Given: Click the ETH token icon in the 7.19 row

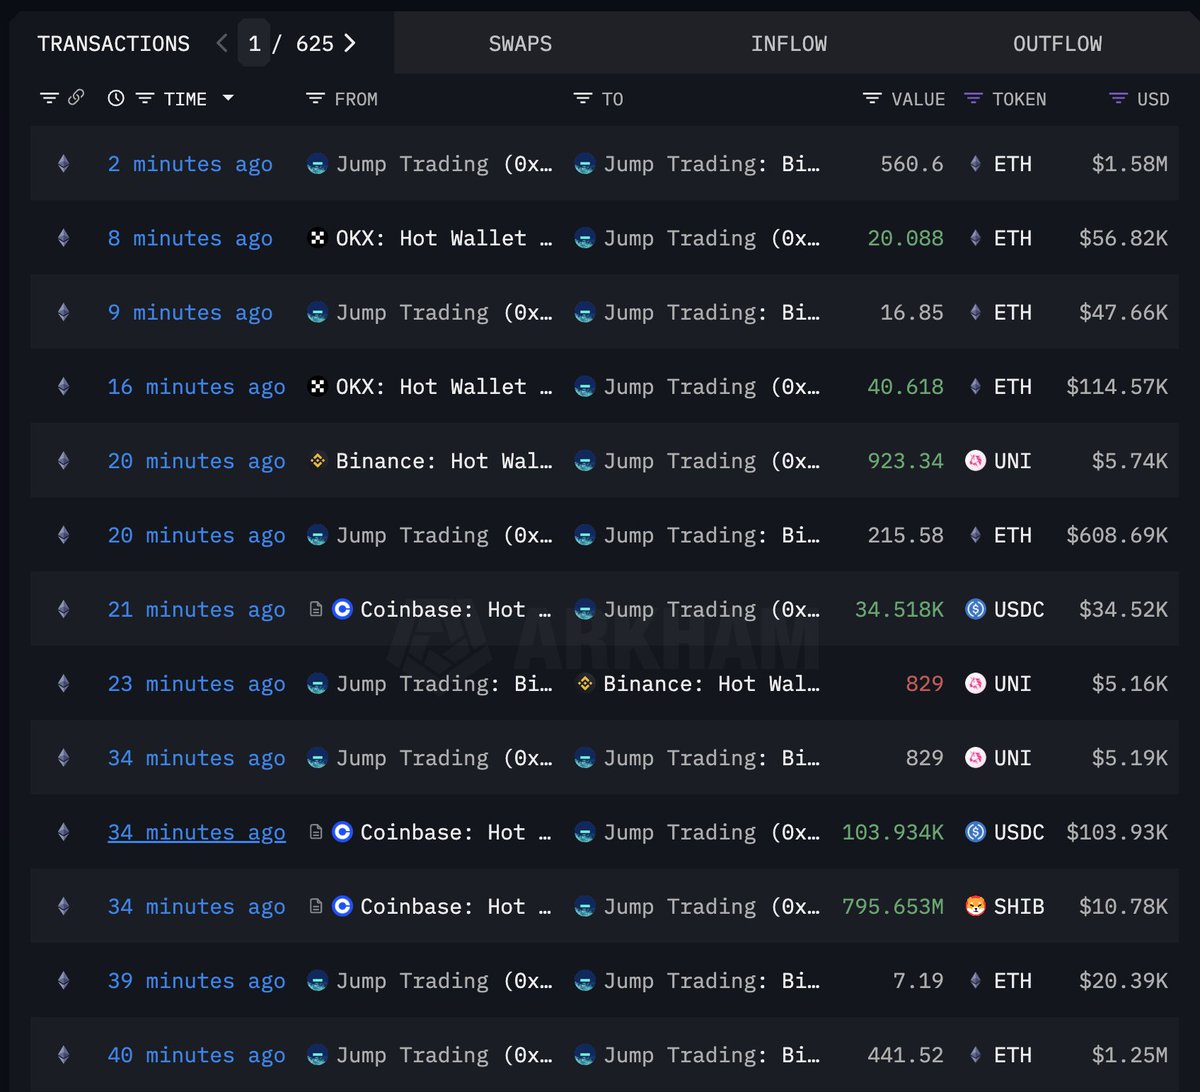Looking at the screenshot, I should click(x=976, y=981).
